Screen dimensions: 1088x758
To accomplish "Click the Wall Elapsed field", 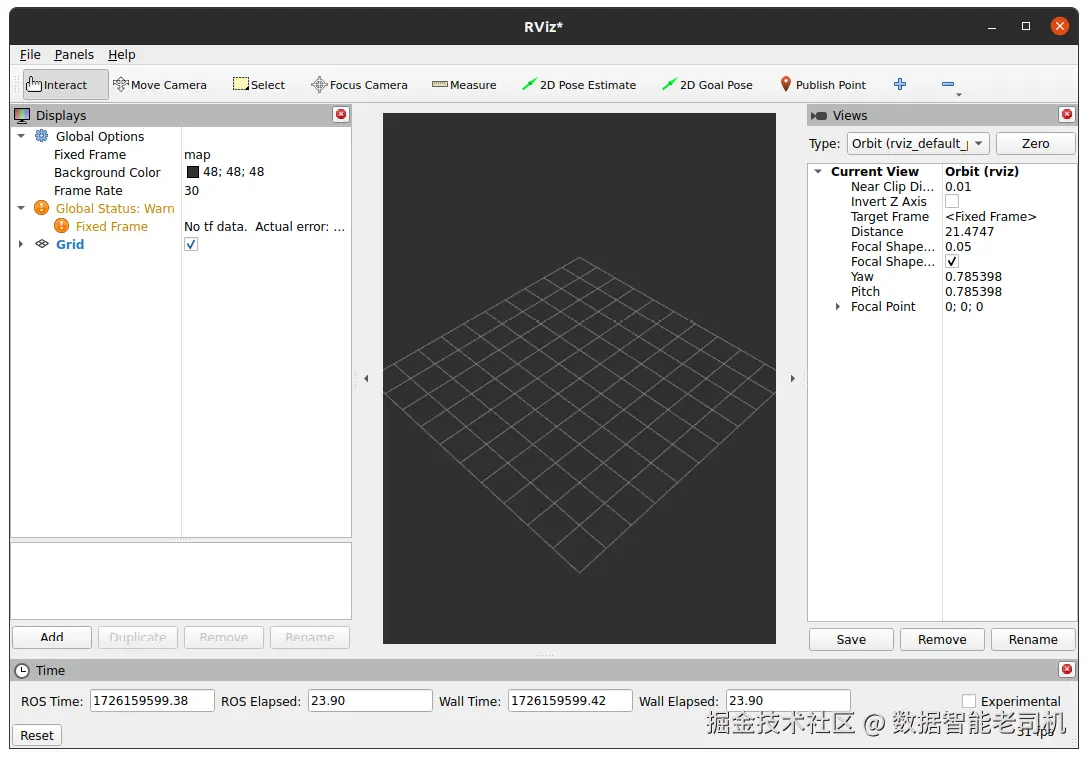I will [788, 700].
